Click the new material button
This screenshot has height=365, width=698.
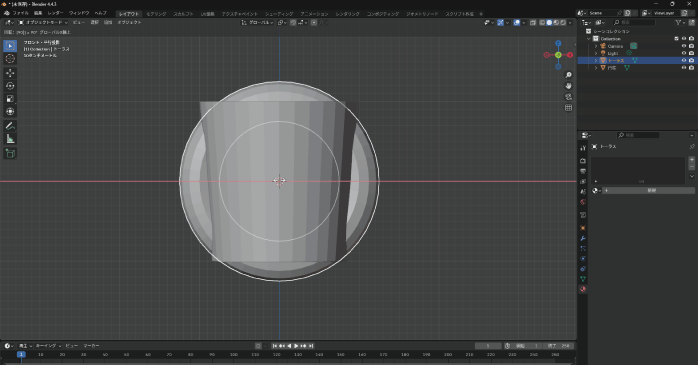[x=648, y=191]
